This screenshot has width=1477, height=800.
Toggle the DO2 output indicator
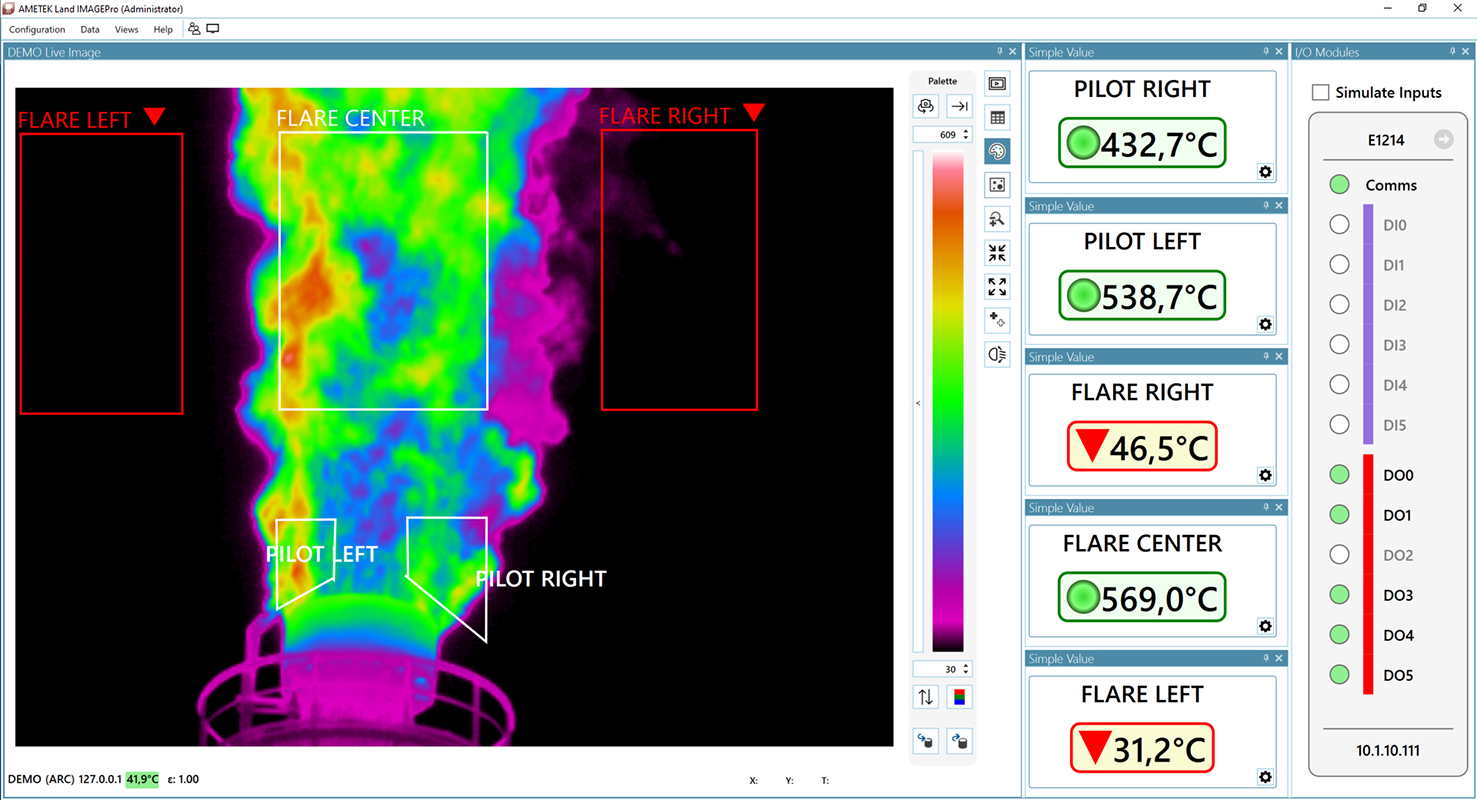coord(1339,554)
